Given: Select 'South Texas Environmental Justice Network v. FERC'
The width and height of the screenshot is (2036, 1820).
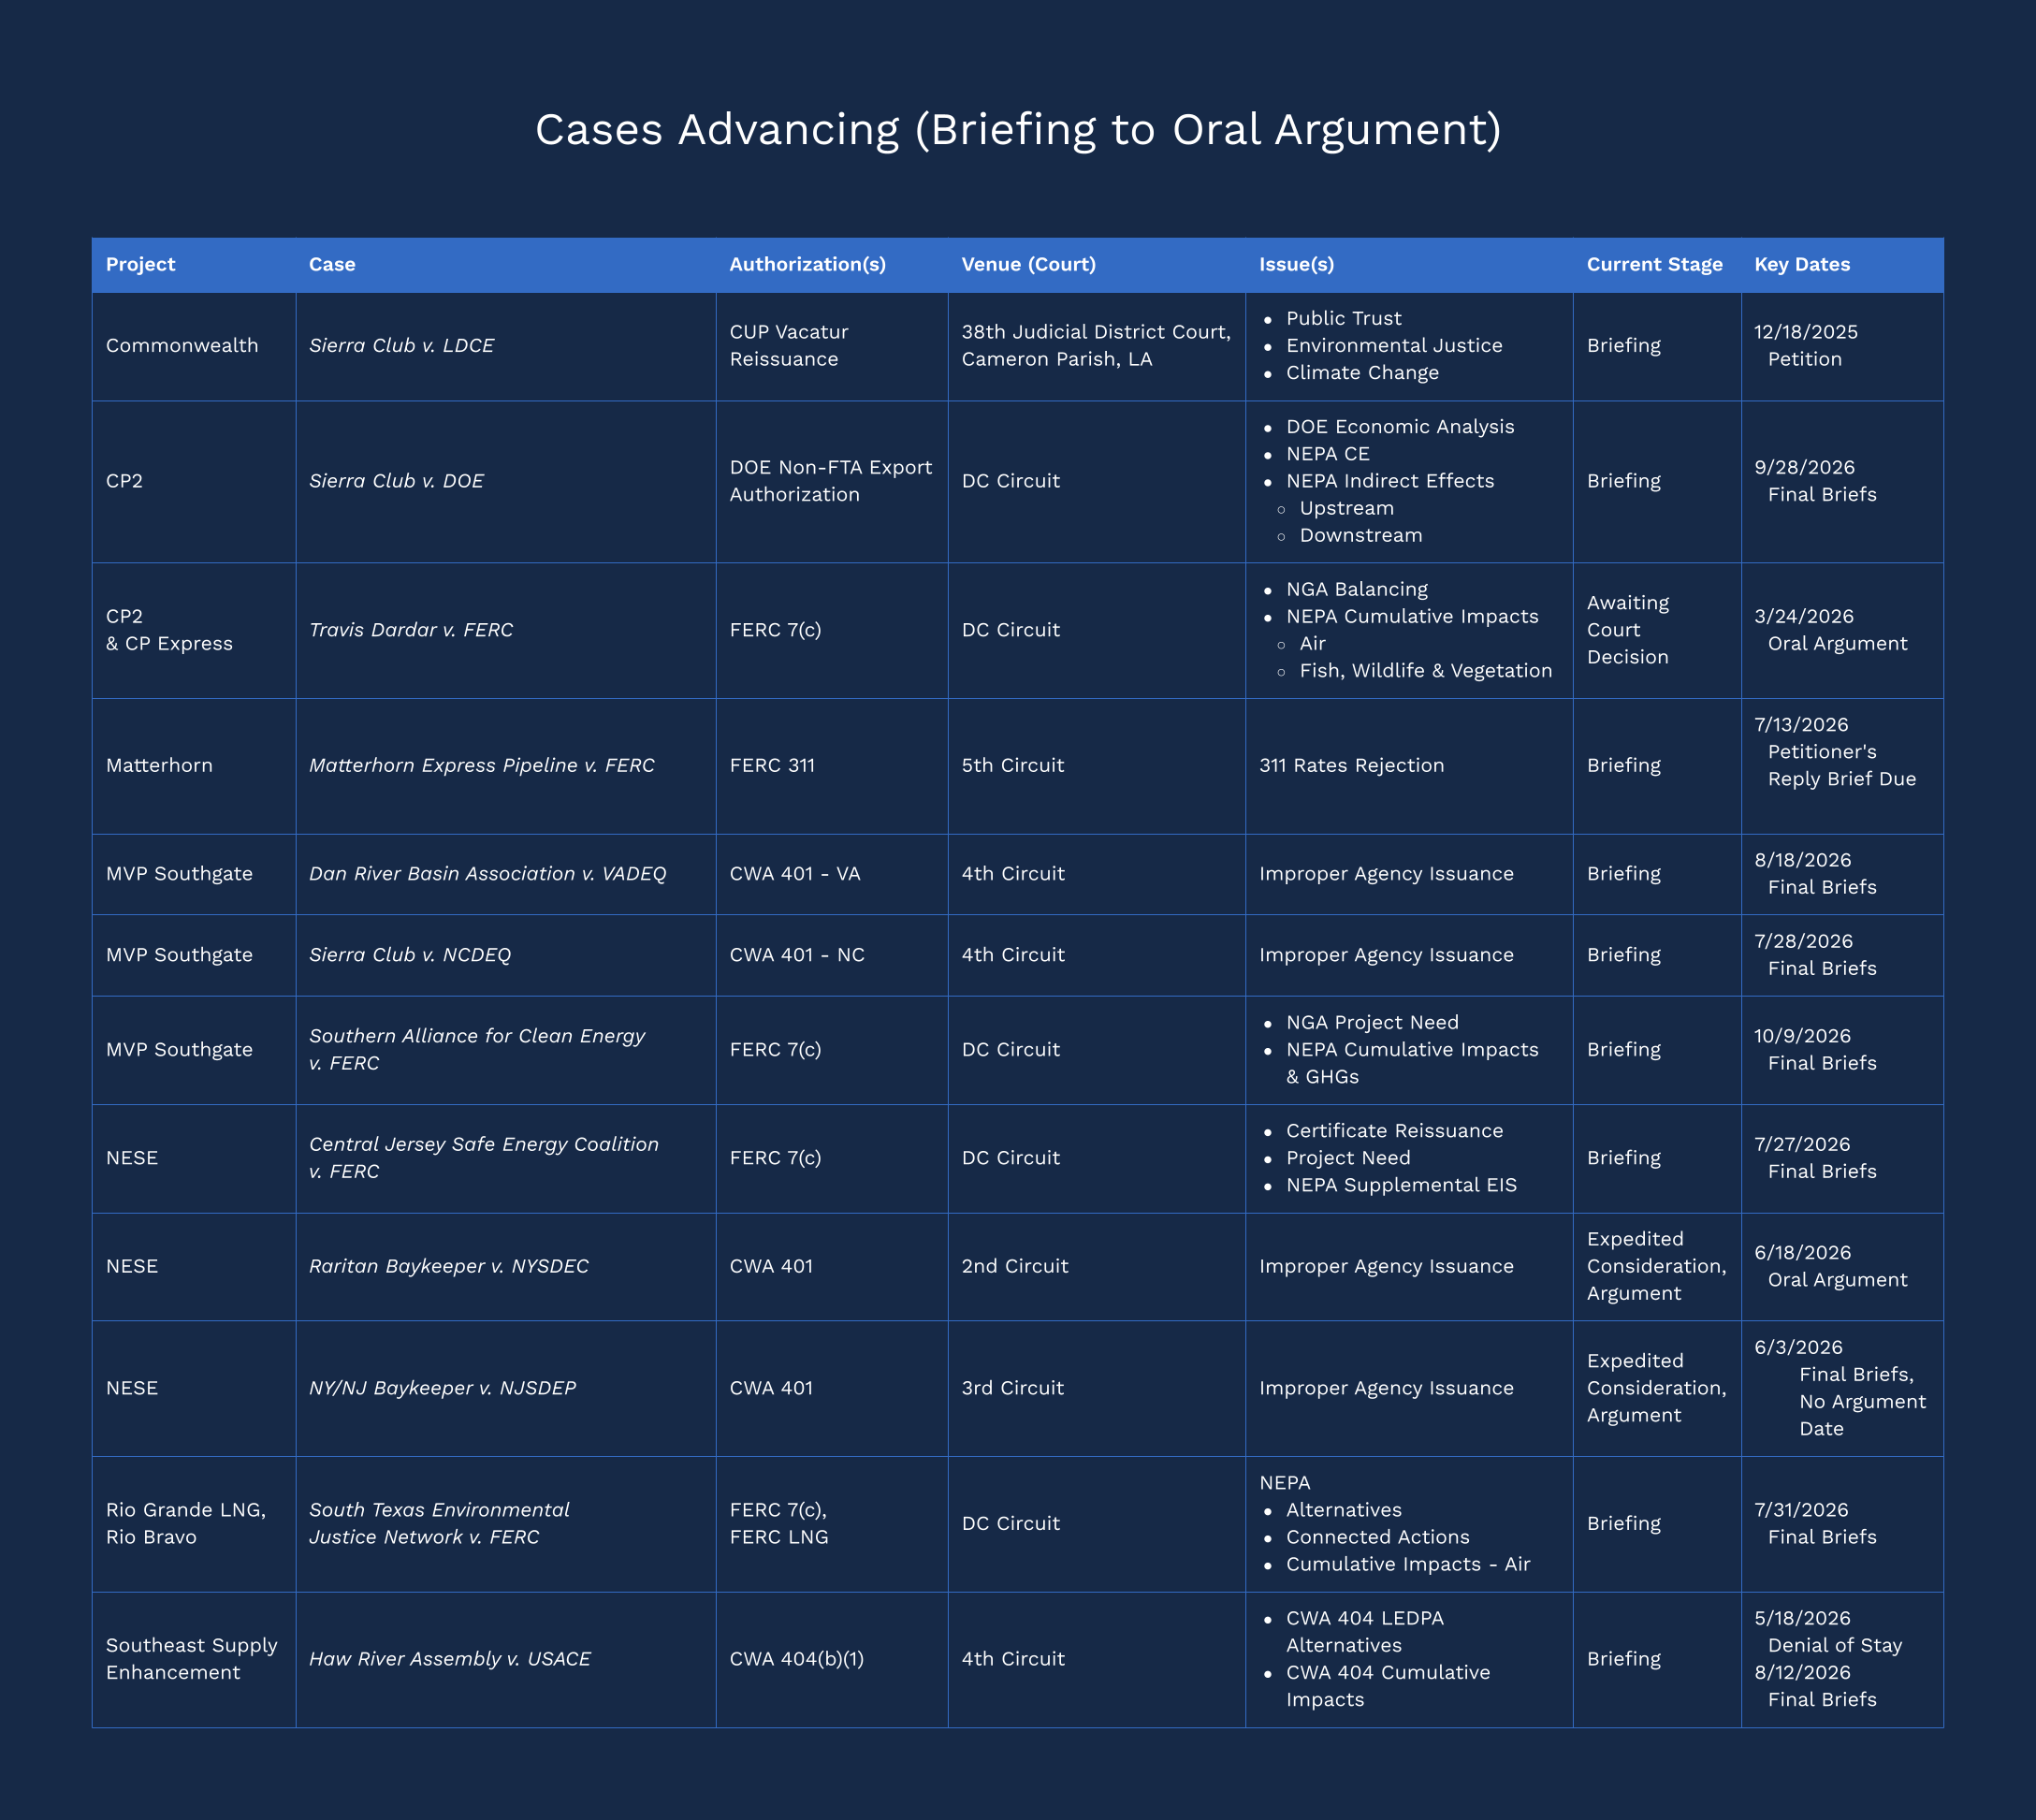Looking at the screenshot, I should [x=439, y=1524].
